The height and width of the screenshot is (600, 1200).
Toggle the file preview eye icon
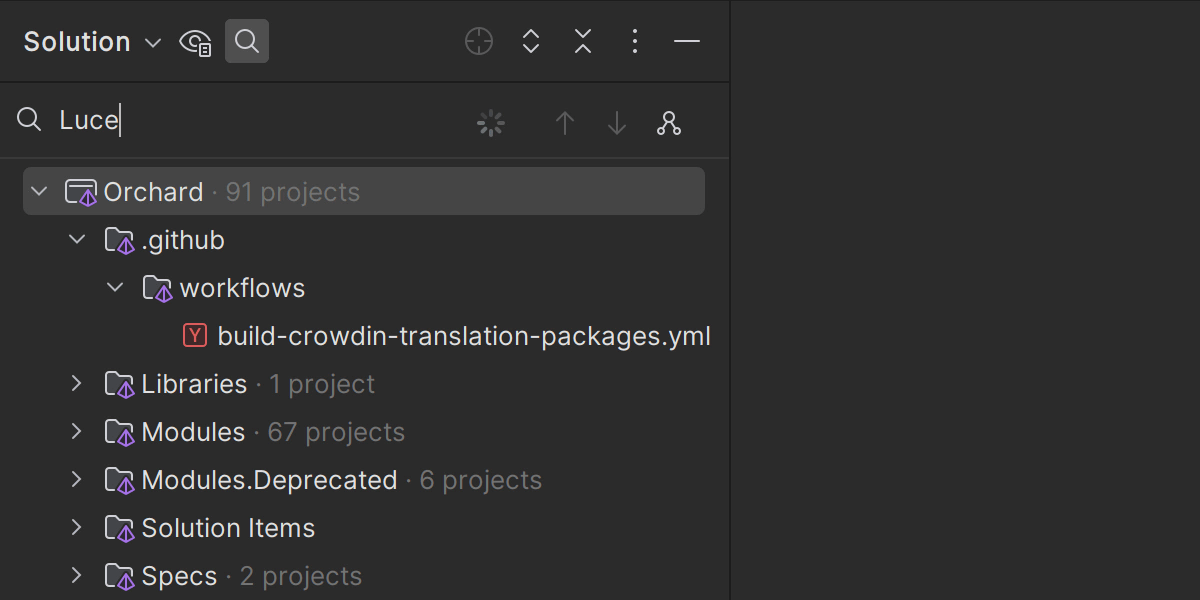[x=194, y=42]
